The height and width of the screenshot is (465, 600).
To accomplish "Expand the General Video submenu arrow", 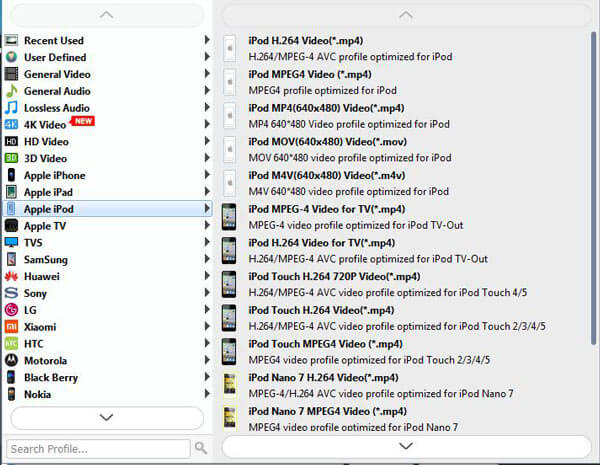I will [207, 73].
